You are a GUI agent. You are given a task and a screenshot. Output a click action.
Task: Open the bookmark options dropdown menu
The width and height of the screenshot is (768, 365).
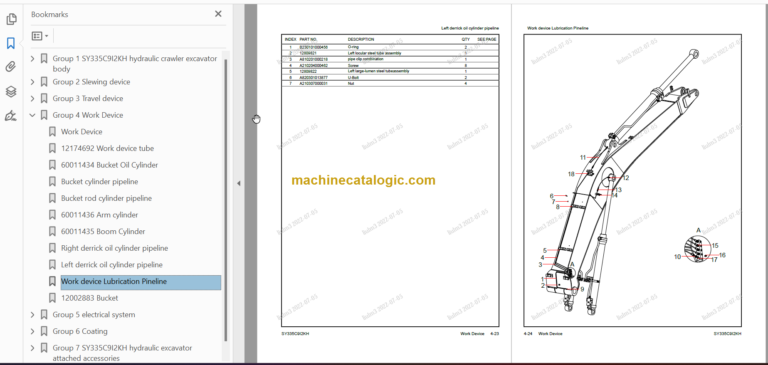tap(40, 36)
